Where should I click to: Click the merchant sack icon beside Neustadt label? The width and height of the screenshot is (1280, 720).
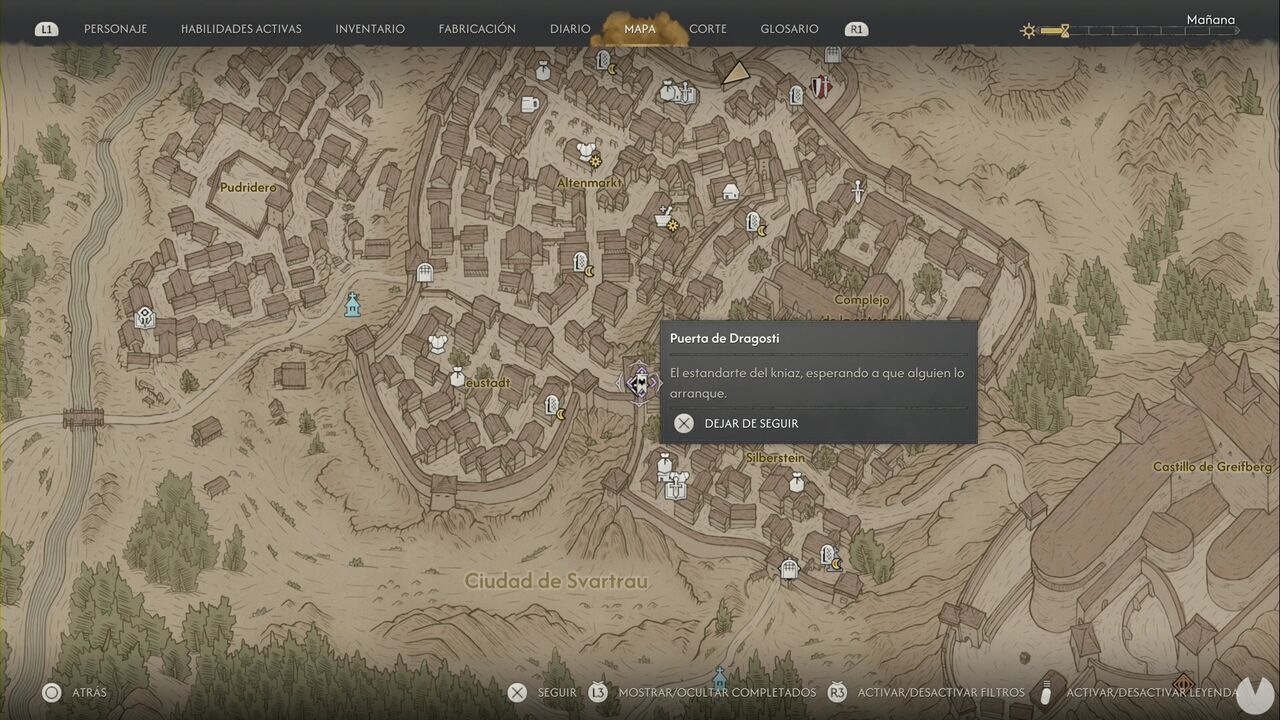coord(457,377)
